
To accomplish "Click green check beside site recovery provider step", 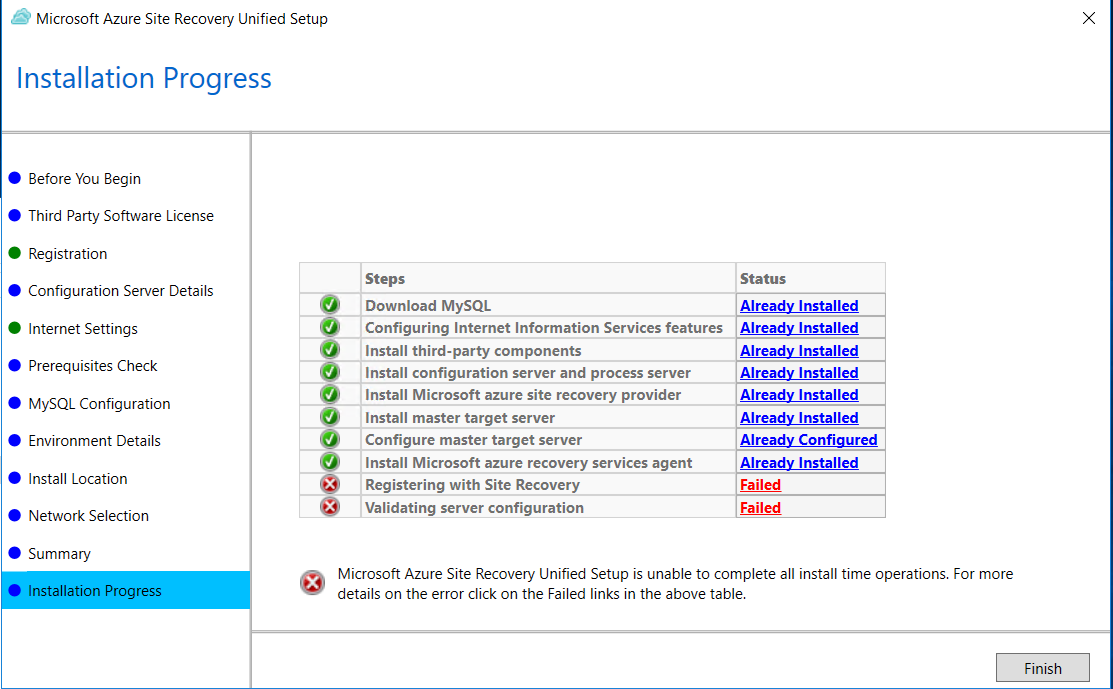I will (330, 395).
